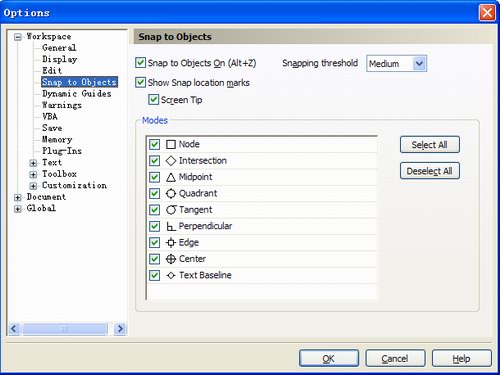Screen dimensions: 500x375
Task: Expand the Toolbox tree node
Action: tap(33, 174)
